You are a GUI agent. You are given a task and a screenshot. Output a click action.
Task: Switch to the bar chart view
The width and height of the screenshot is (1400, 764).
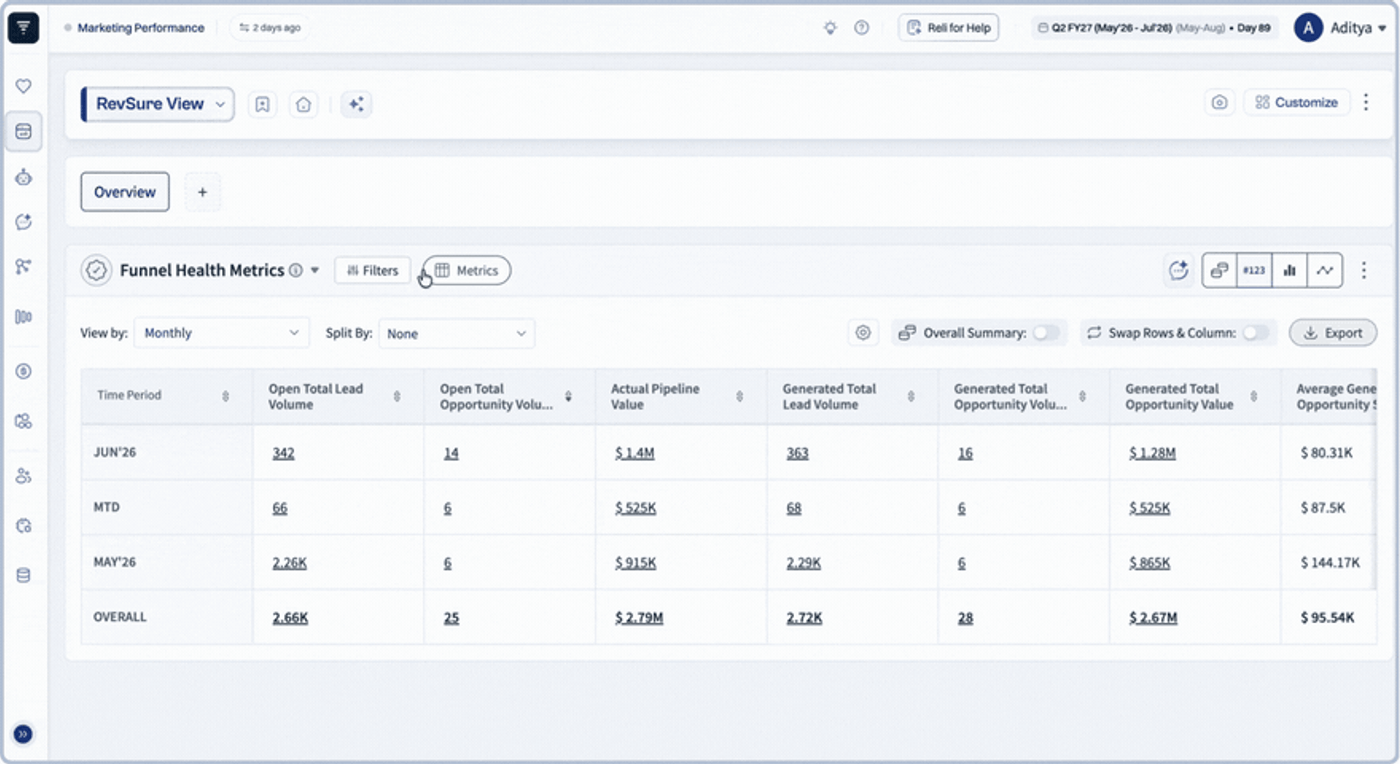coord(1290,270)
